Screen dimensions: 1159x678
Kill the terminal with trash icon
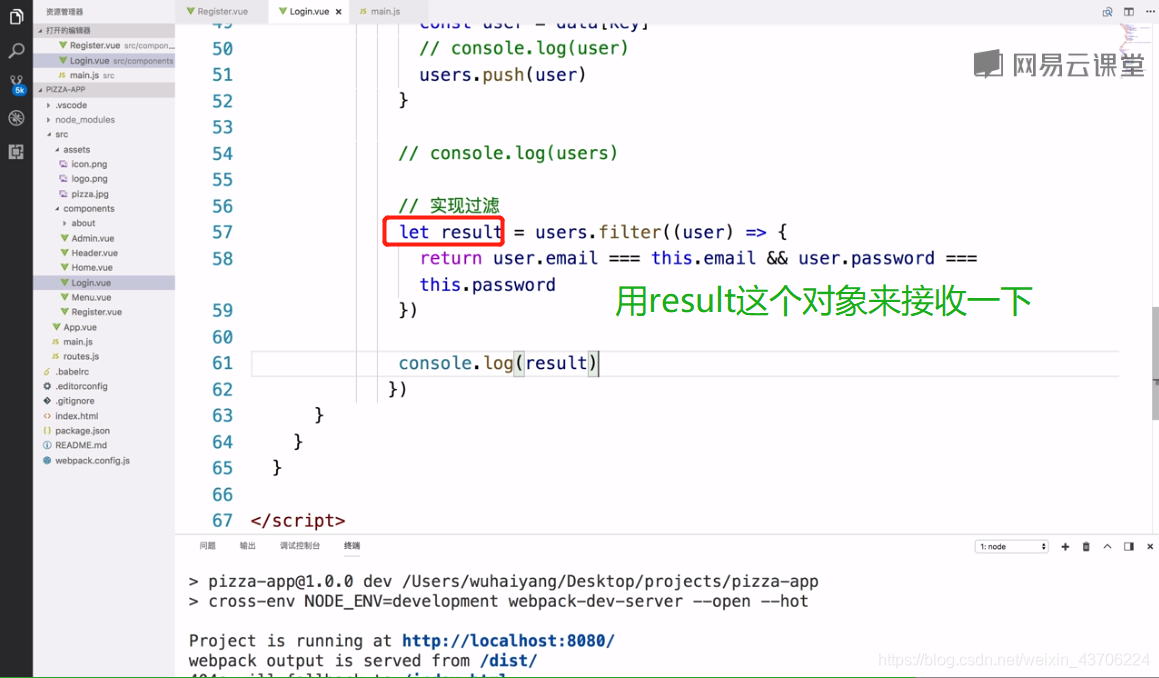coord(1086,546)
